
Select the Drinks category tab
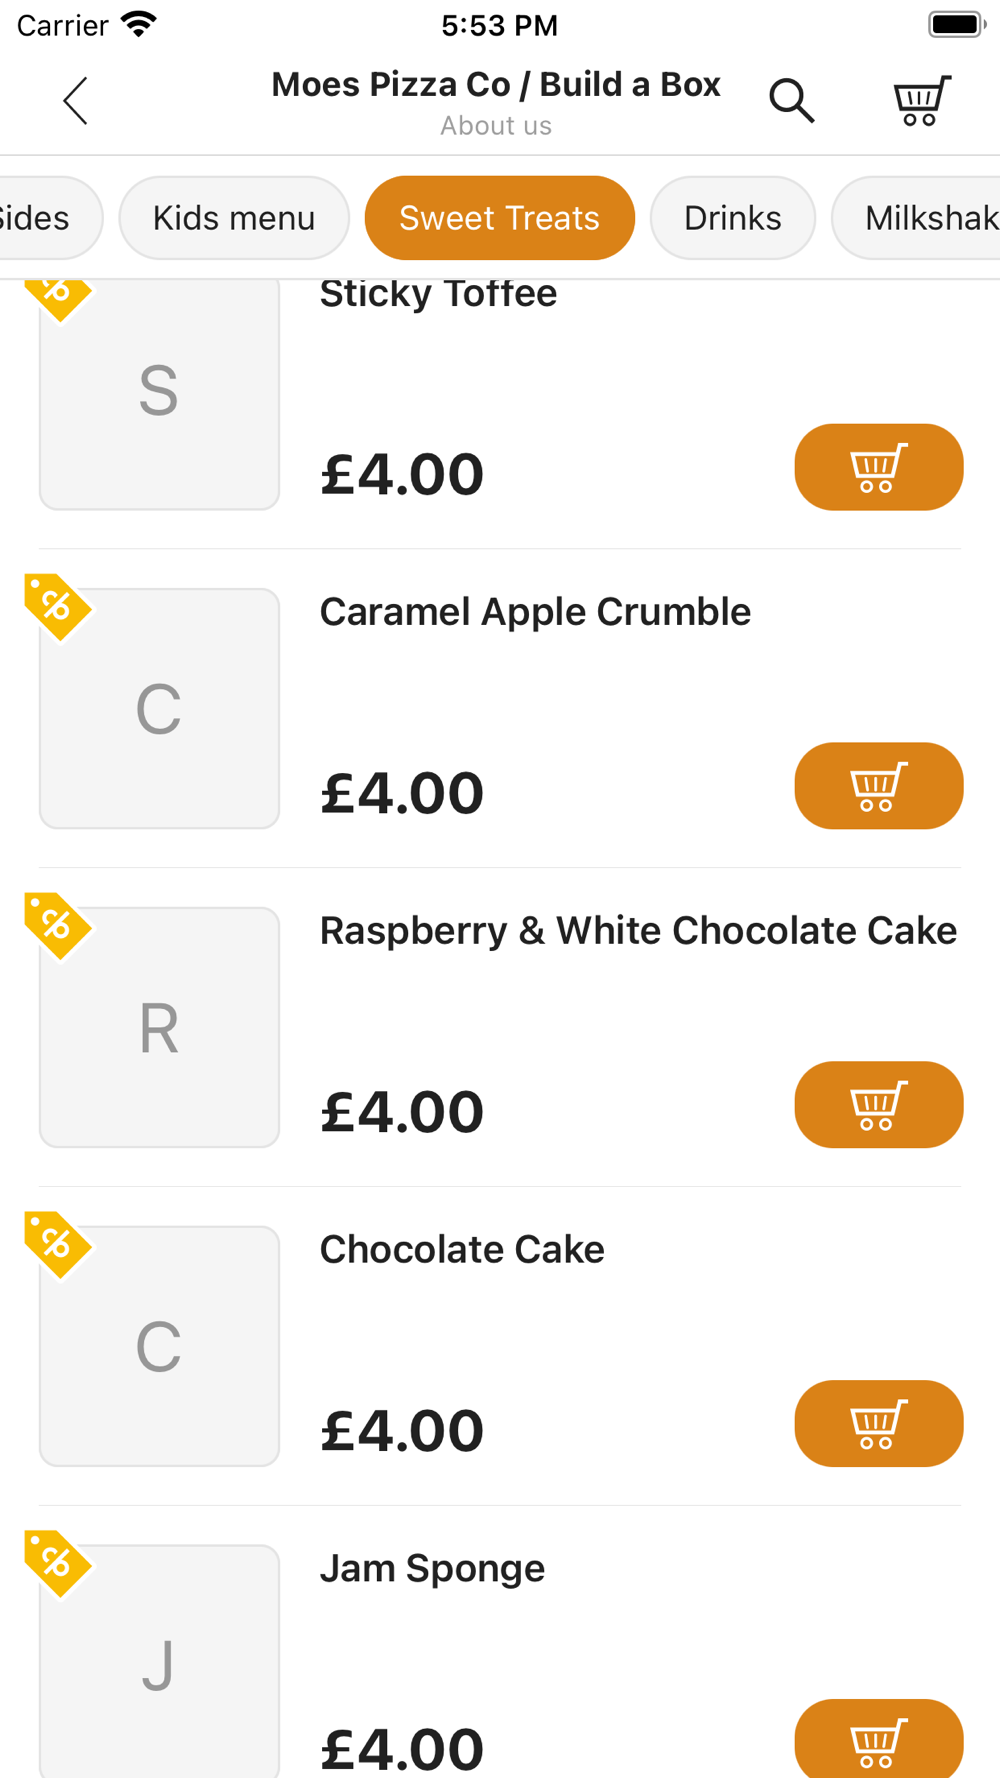733,218
